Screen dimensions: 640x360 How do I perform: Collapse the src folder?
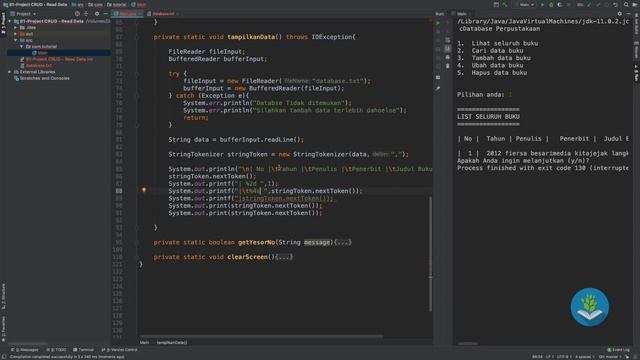16,40
